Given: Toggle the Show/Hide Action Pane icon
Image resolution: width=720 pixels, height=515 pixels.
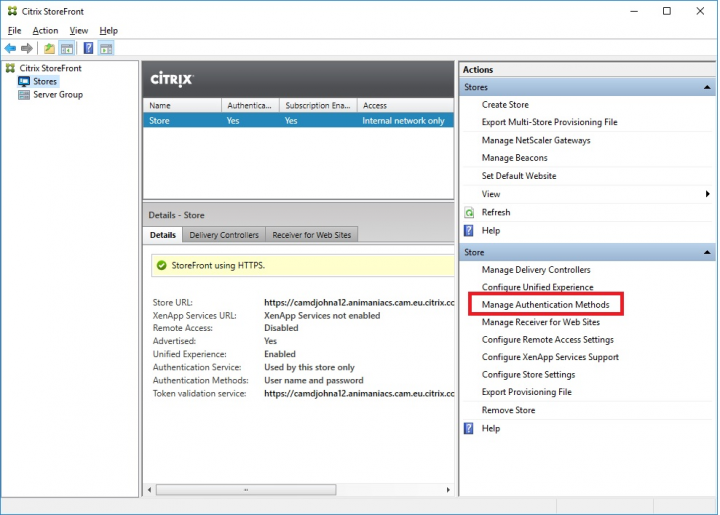Looking at the screenshot, I should point(106,48).
